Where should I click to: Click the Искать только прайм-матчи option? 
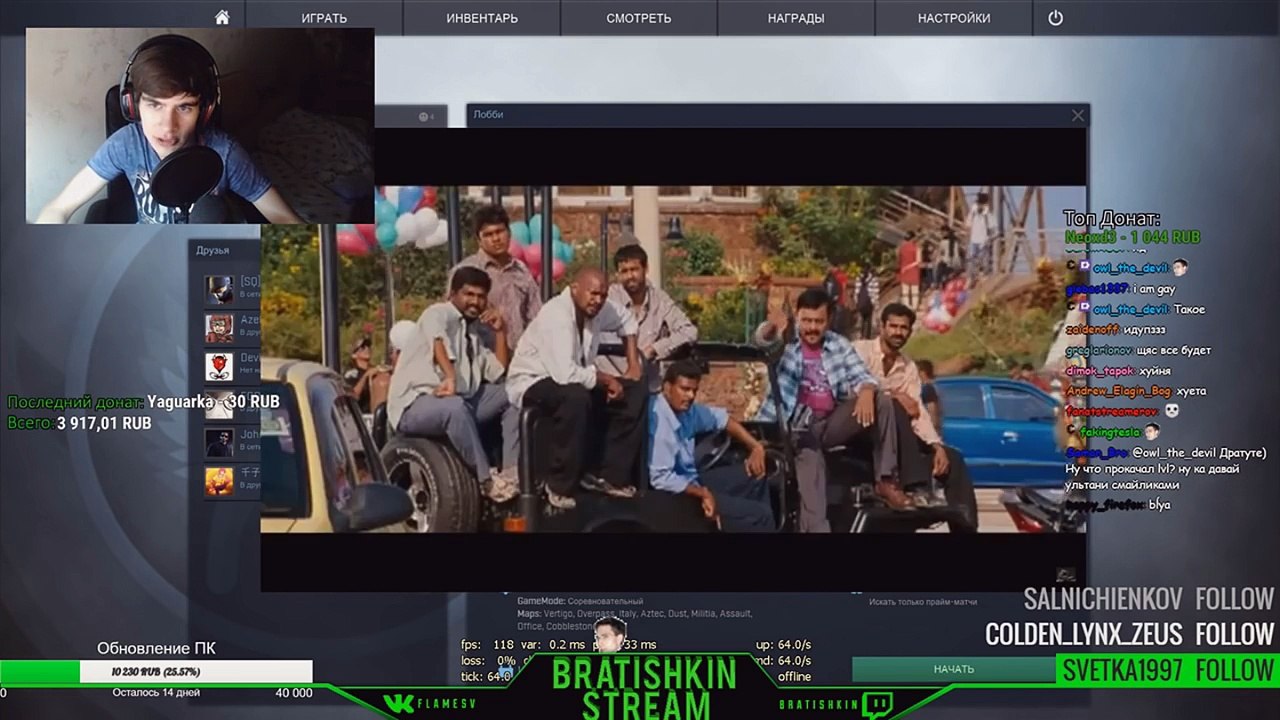point(922,602)
